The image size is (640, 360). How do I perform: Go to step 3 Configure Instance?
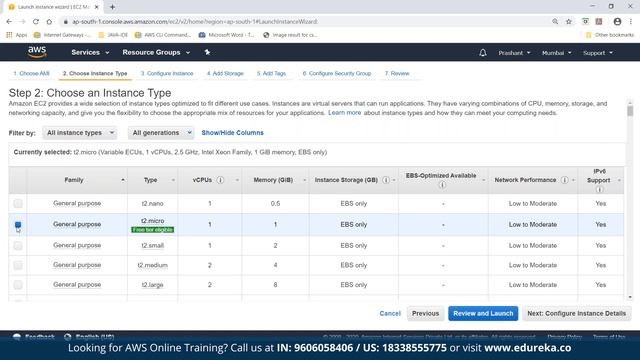167,73
